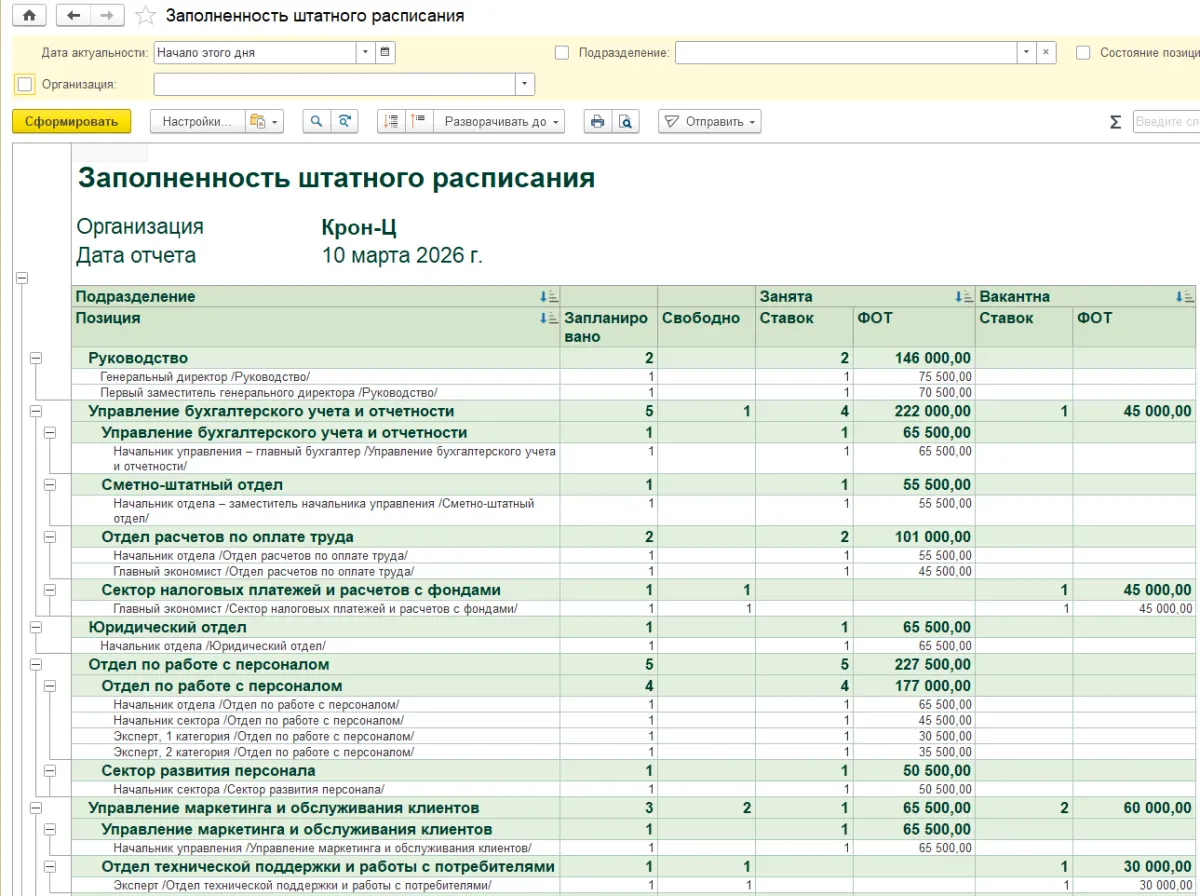This screenshot has width=1200, height=896.
Task: Open report variants icon next to Настройки
Action: [264, 121]
